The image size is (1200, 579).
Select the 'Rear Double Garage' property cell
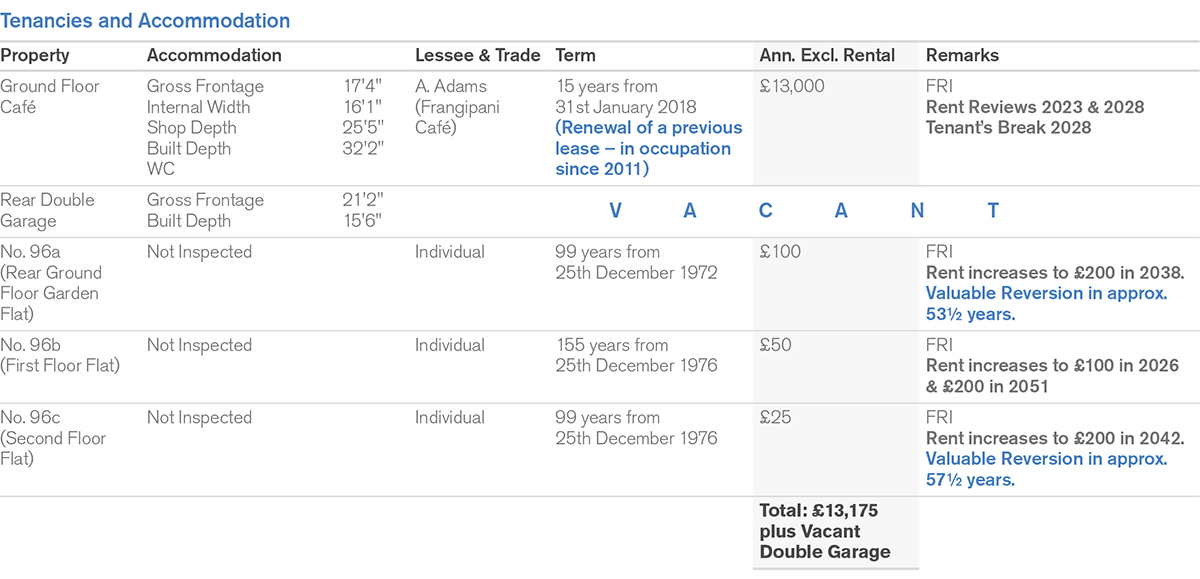point(47,210)
